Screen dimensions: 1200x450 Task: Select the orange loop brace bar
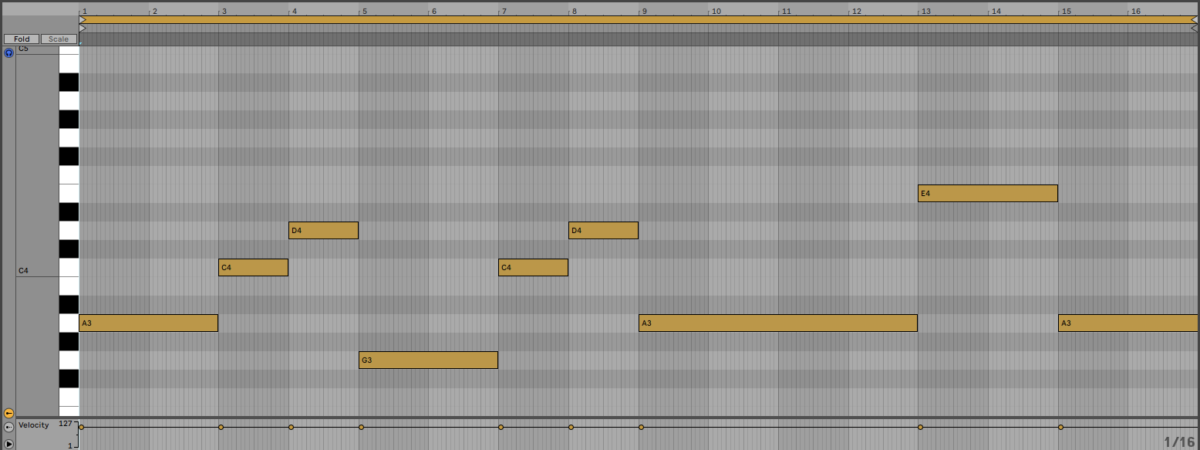pos(639,19)
